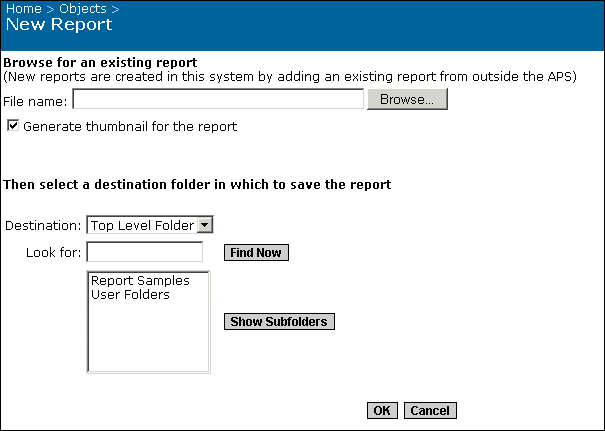
Task: Click the 'File name:' label
Action: (35, 101)
